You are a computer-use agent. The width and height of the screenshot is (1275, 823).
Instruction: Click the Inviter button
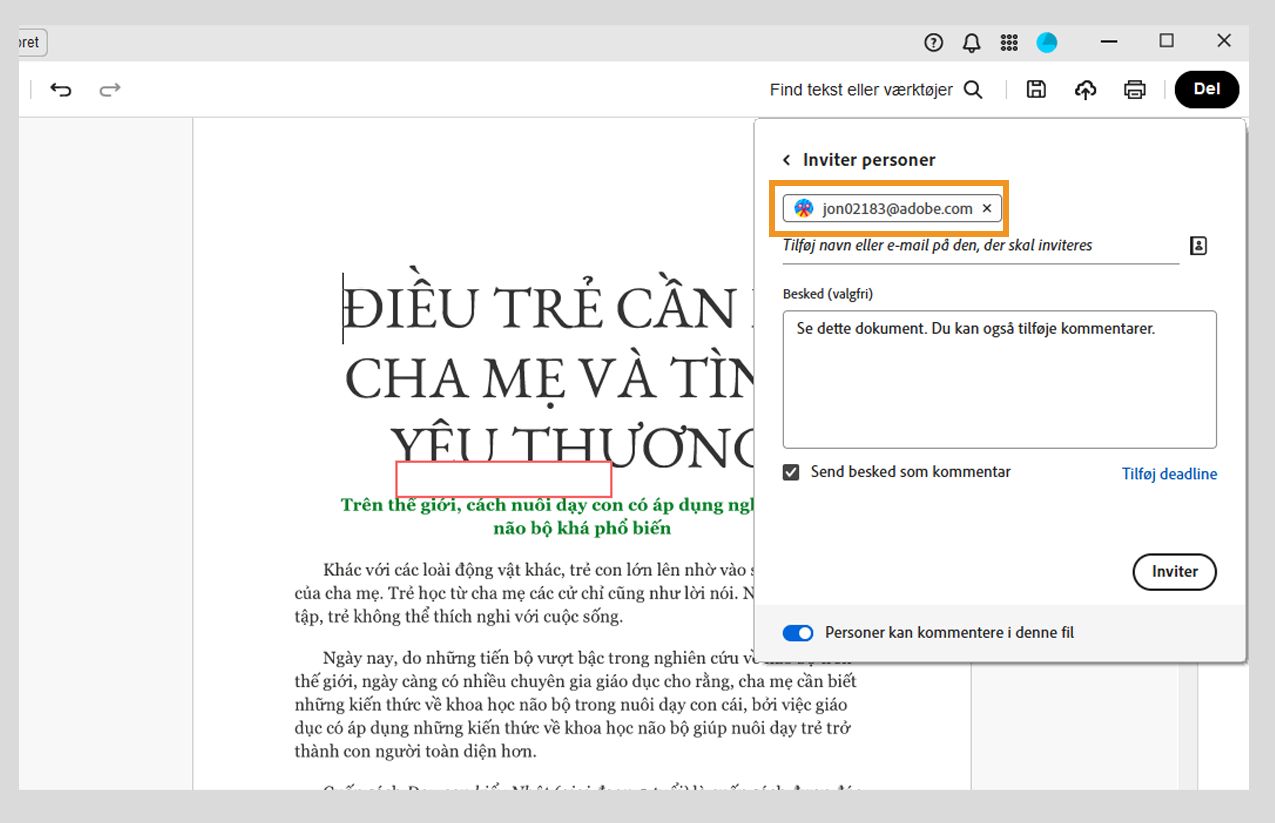click(1174, 572)
